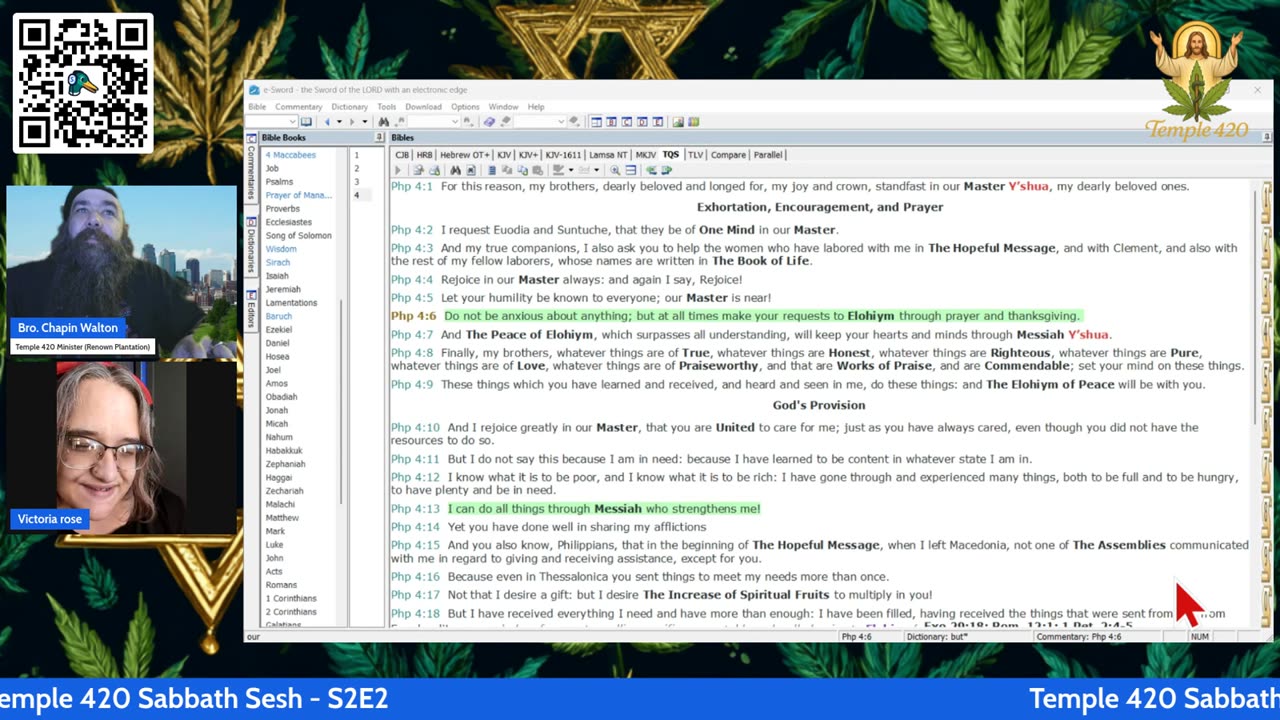Image resolution: width=1280 pixels, height=720 pixels.
Task: Click the pin icon on Bible Books panel
Action: coord(379,138)
